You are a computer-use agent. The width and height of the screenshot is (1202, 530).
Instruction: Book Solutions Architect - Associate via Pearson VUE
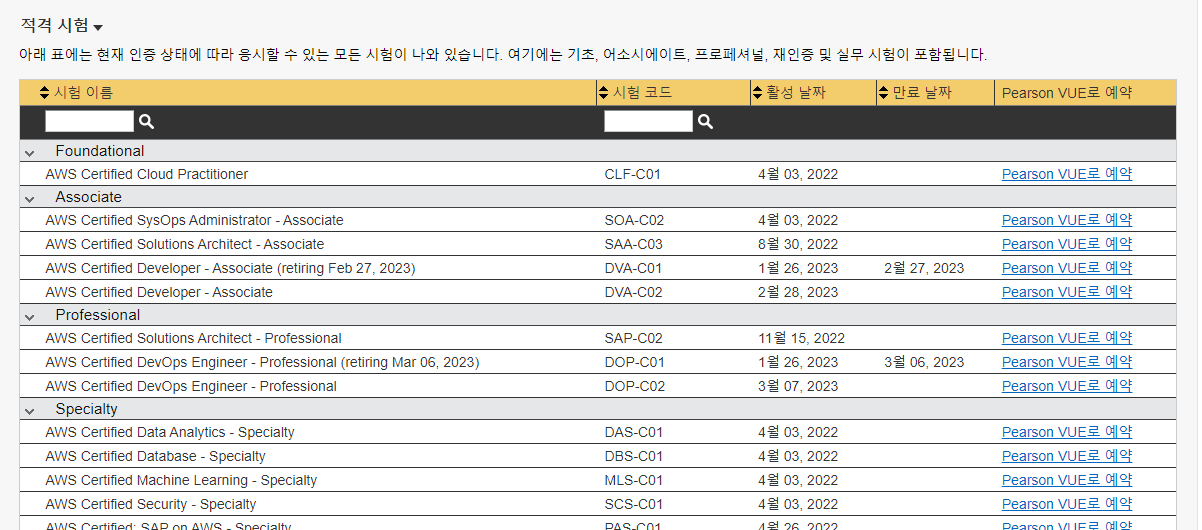pyautogui.click(x=1067, y=244)
